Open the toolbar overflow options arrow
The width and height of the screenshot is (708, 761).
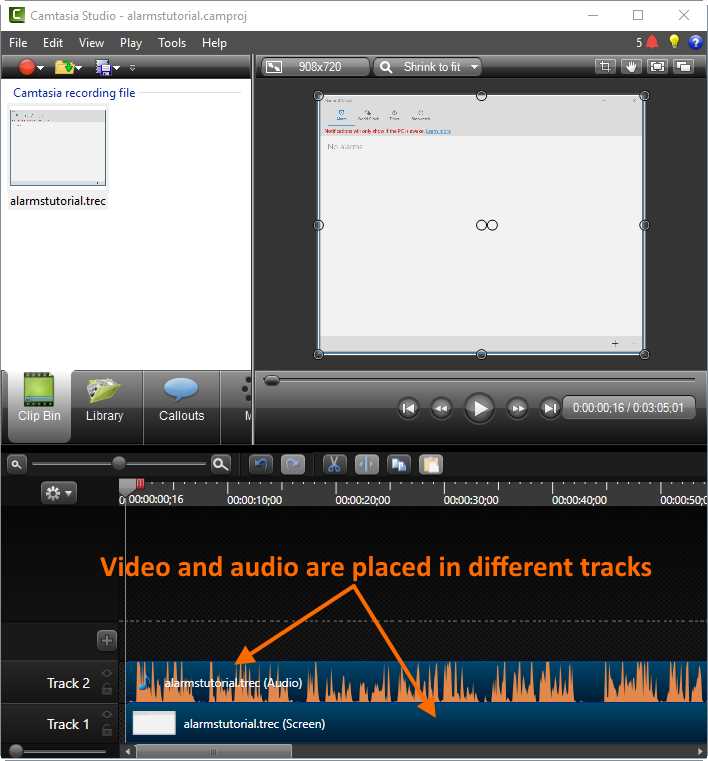(x=132, y=68)
